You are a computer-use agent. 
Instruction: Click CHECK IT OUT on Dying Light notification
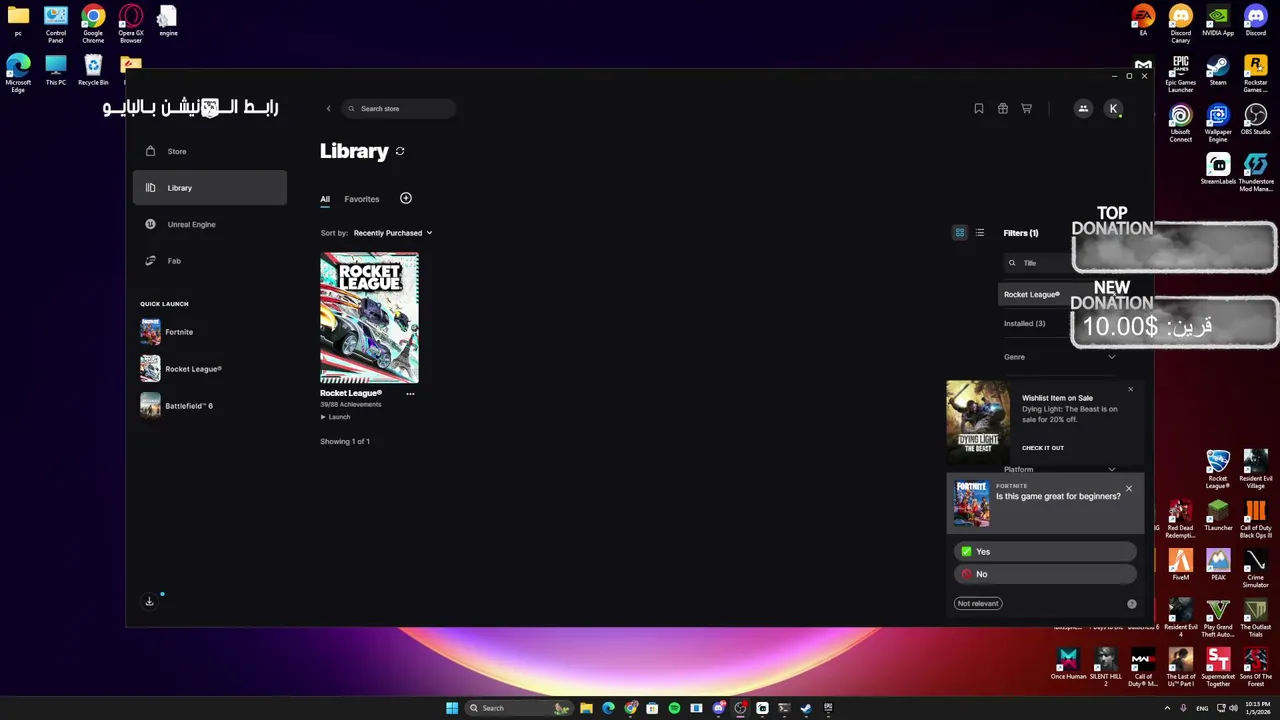[1043, 448]
